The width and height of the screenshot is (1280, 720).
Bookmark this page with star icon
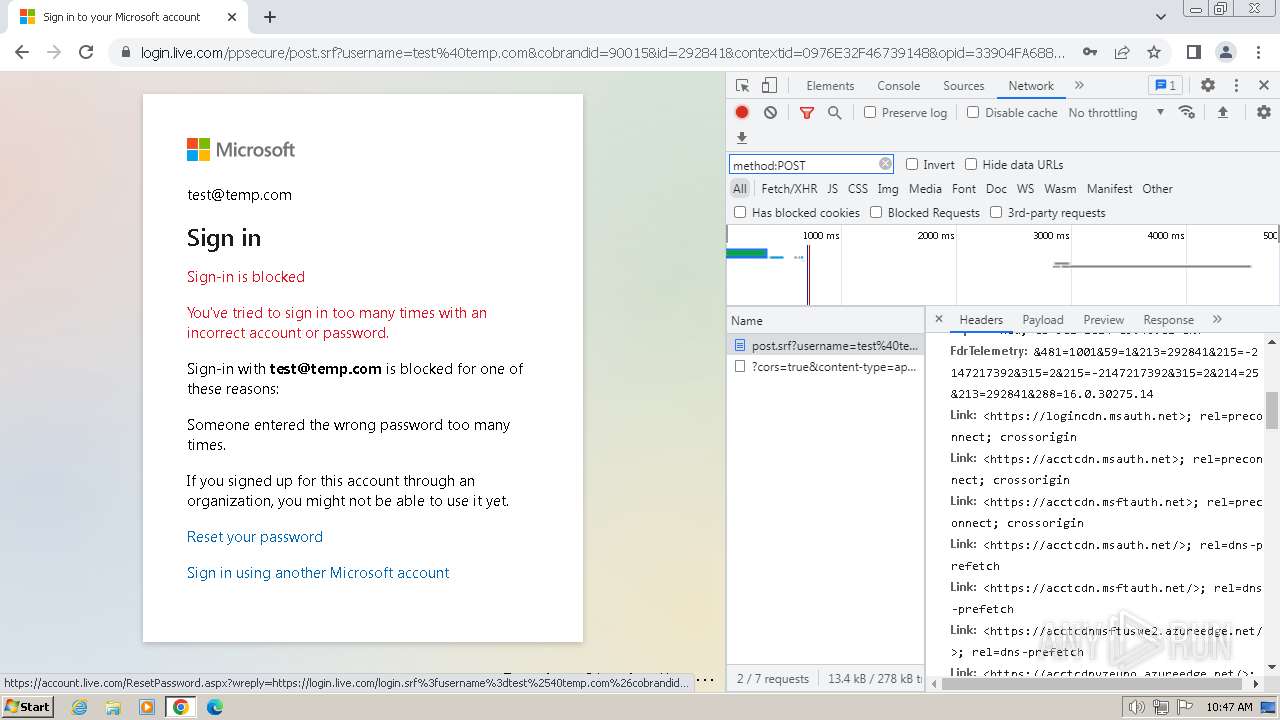1154,52
